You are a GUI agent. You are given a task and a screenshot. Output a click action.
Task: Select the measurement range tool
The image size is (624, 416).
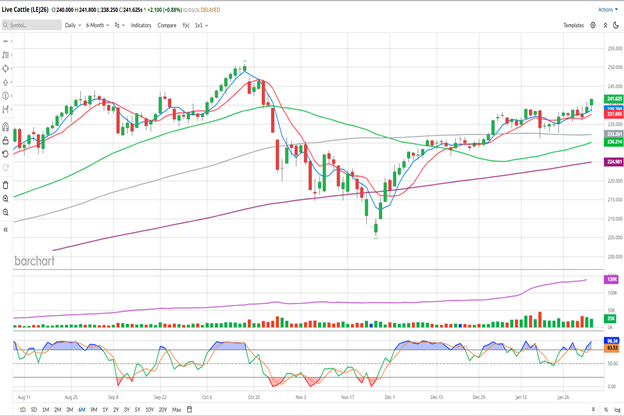(6, 109)
